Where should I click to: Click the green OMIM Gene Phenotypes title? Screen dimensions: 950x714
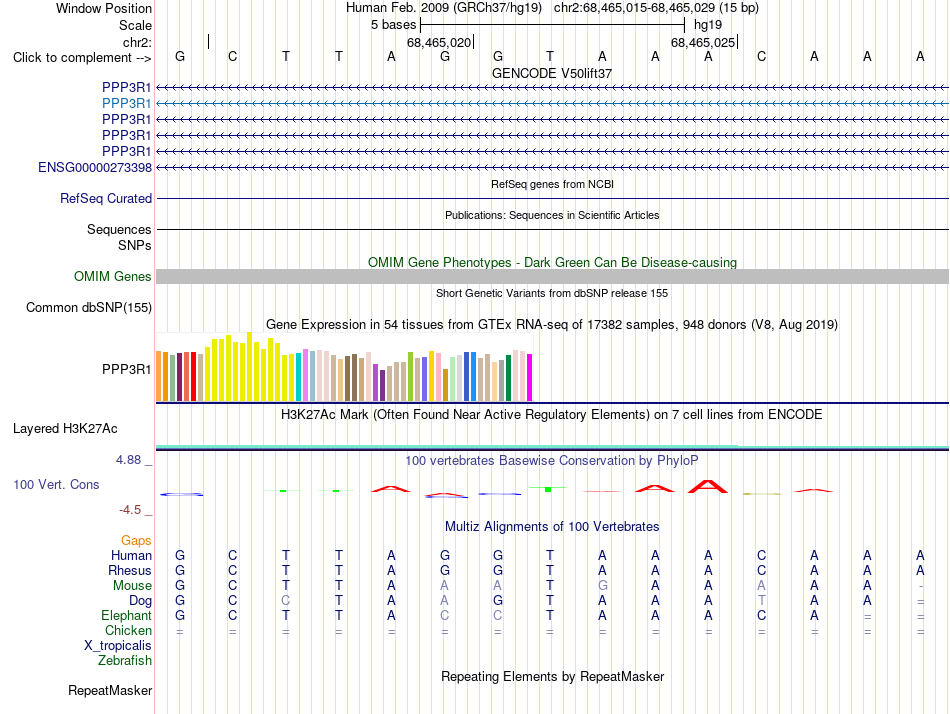click(x=552, y=262)
